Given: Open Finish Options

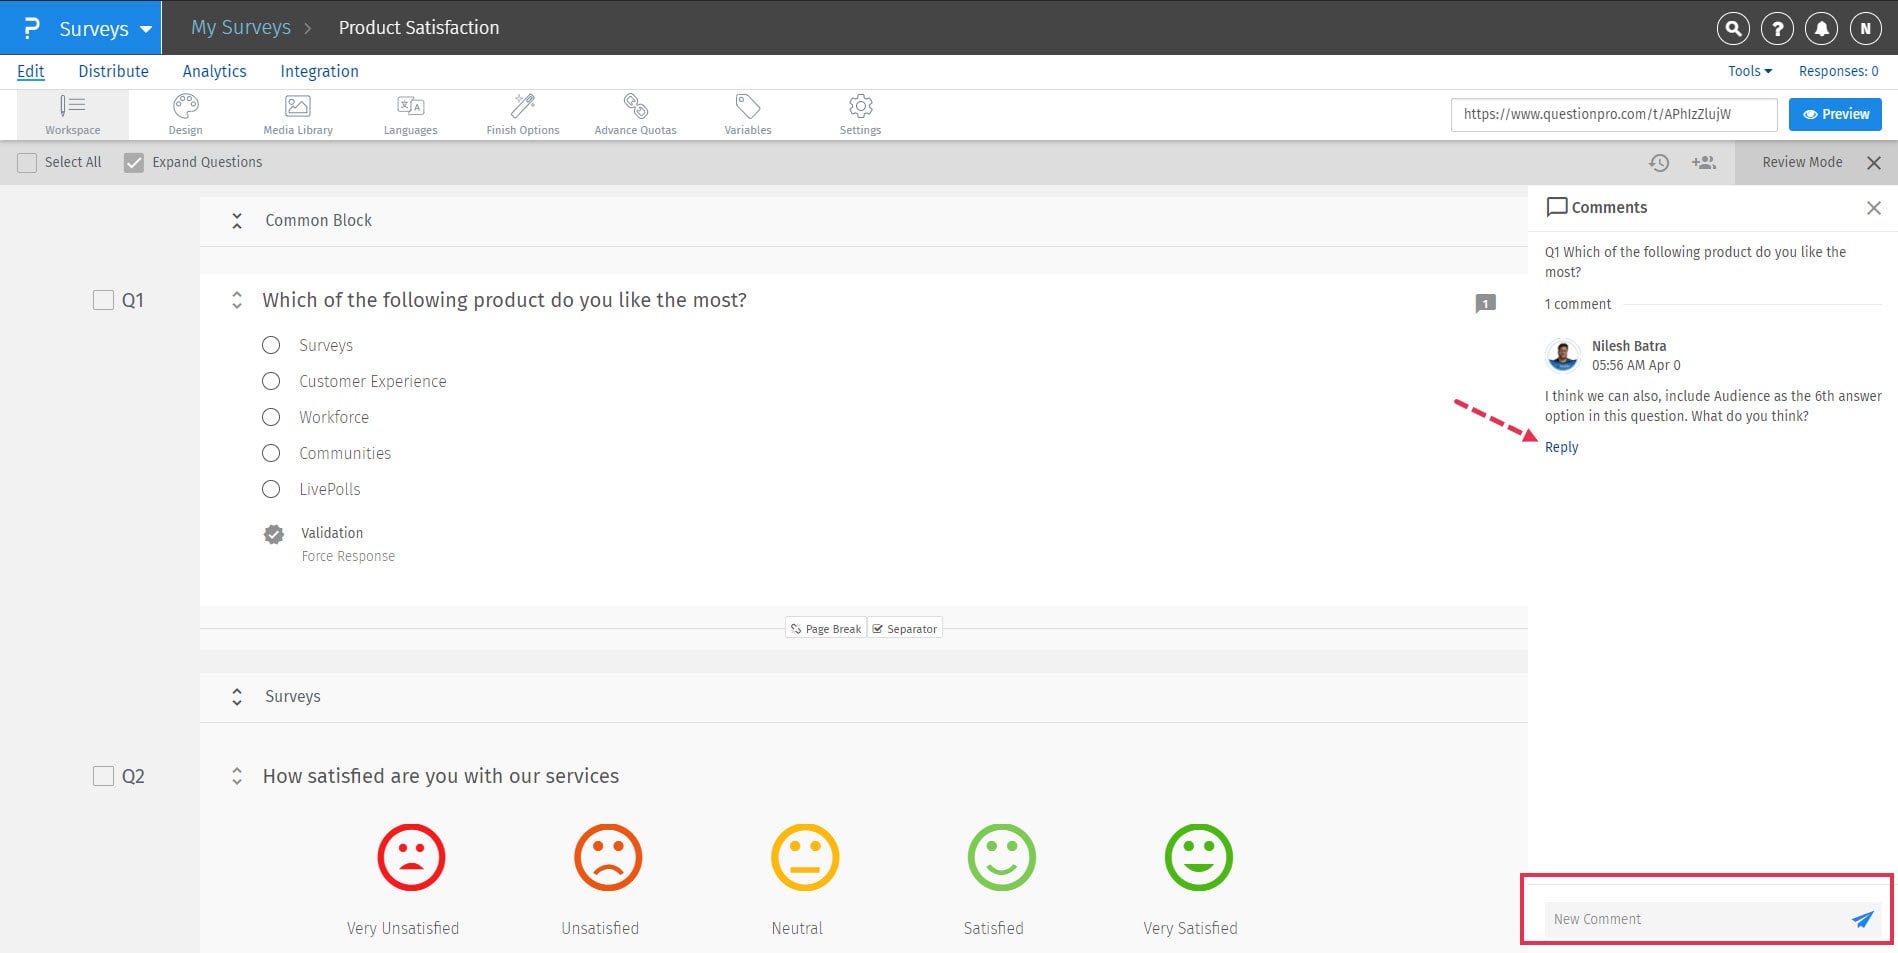Looking at the screenshot, I should [522, 113].
